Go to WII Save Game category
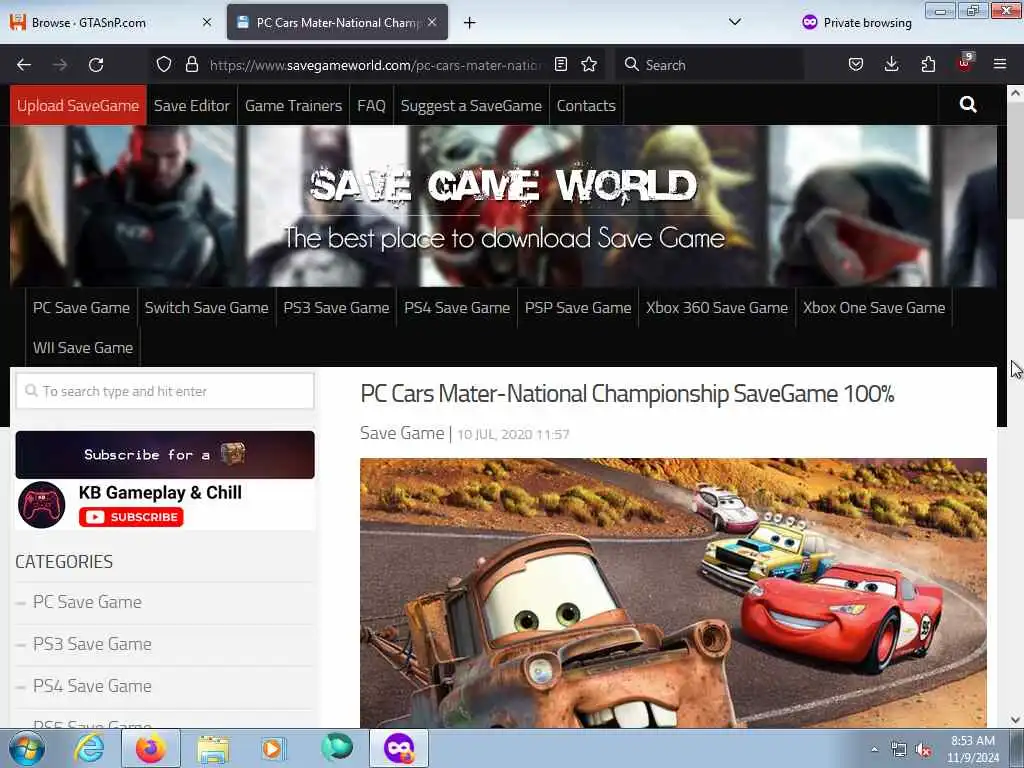Viewport: 1024px width, 768px height. 83,347
